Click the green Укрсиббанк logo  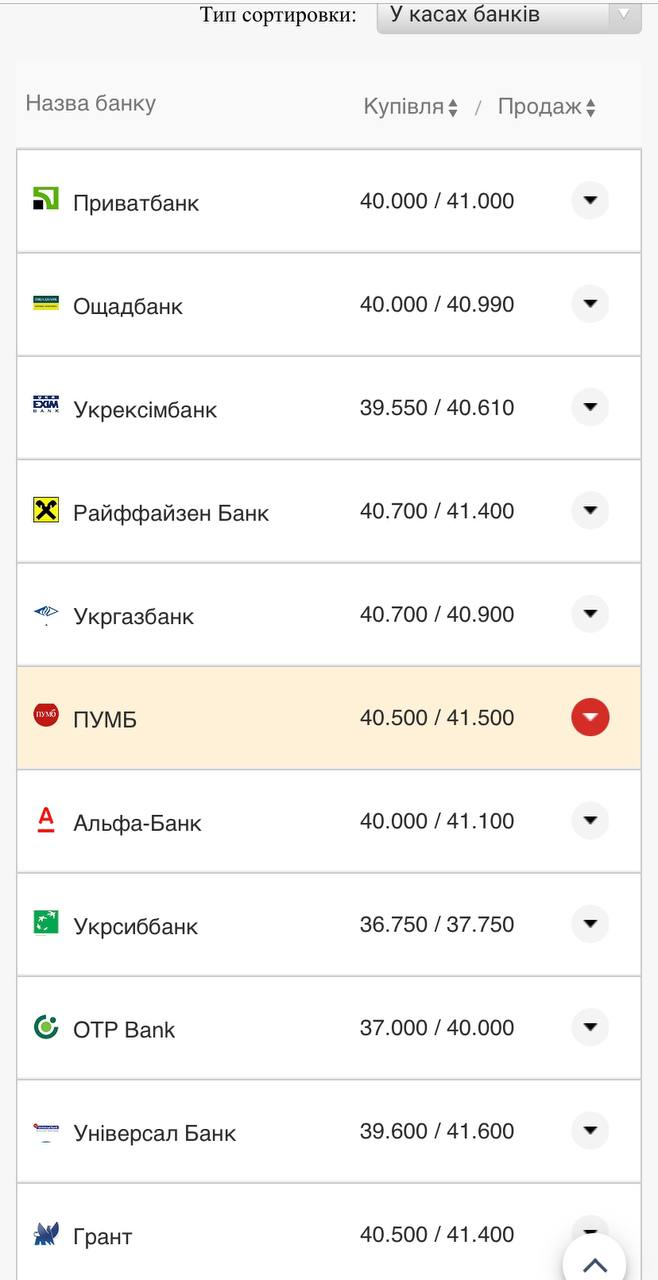[46, 922]
